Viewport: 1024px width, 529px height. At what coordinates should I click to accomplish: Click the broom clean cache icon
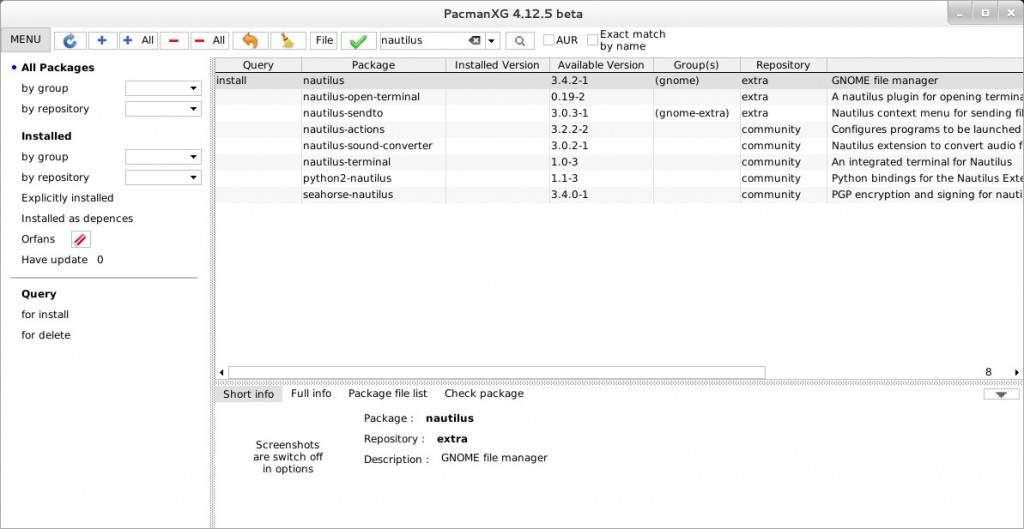287,40
